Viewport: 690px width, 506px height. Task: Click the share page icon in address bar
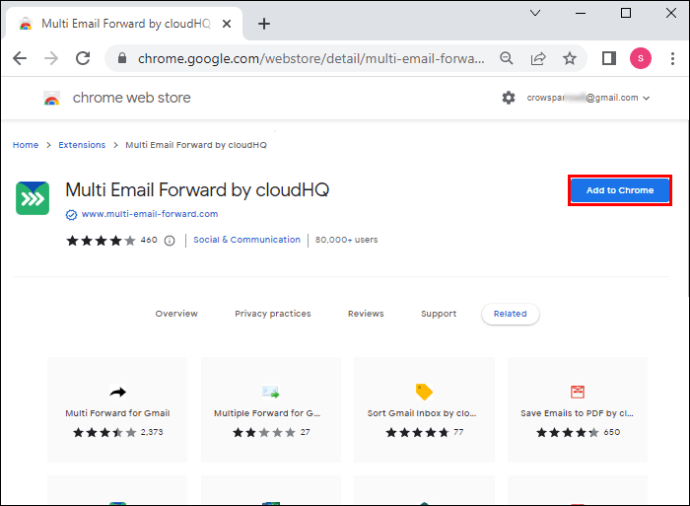538,58
